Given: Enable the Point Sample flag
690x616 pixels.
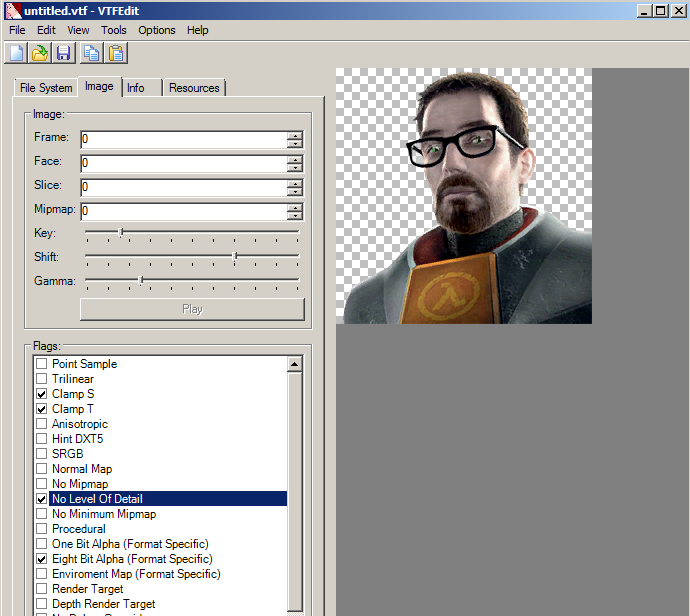Looking at the screenshot, I should click(42, 364).
